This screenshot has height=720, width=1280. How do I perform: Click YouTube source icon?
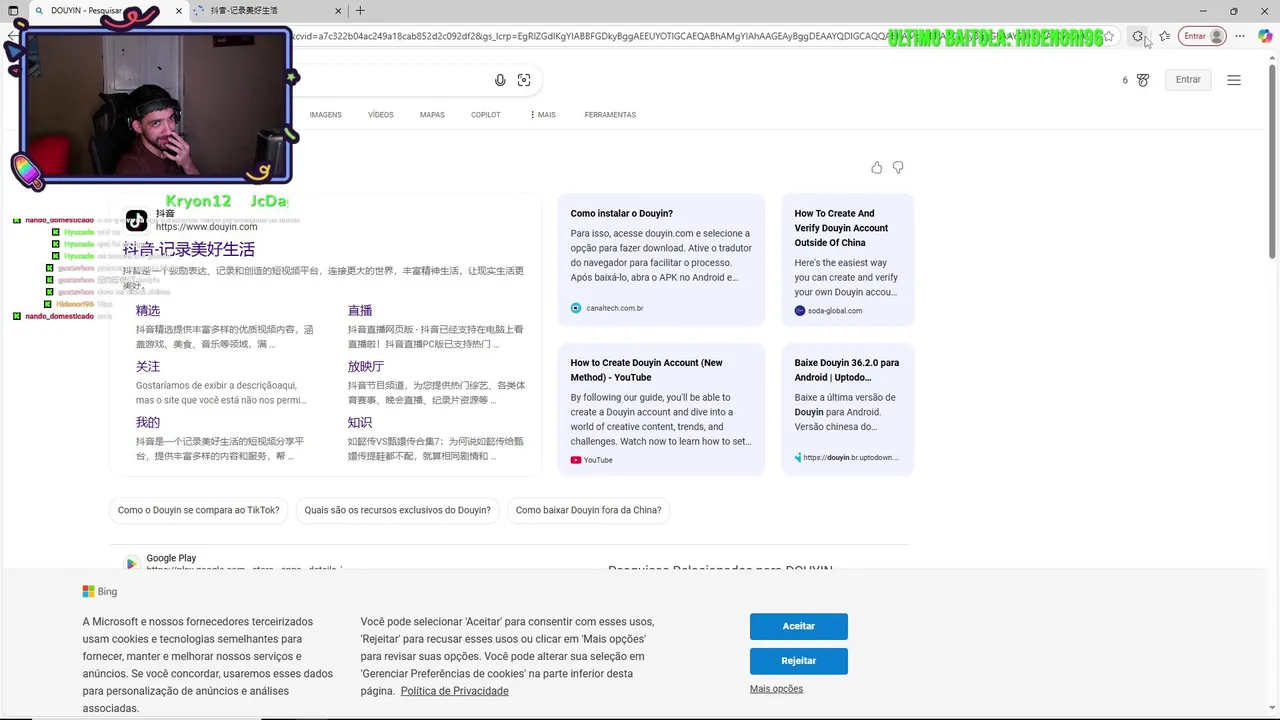pyautogui.click(x=576, y=460)
